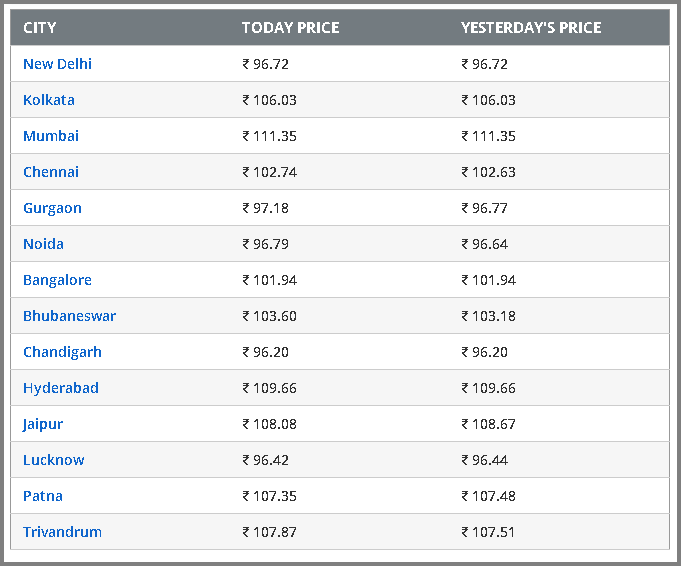Click Mumbai's today price ₹ 111.35
This screenshot has height=566, width=681.
point(269,136)
